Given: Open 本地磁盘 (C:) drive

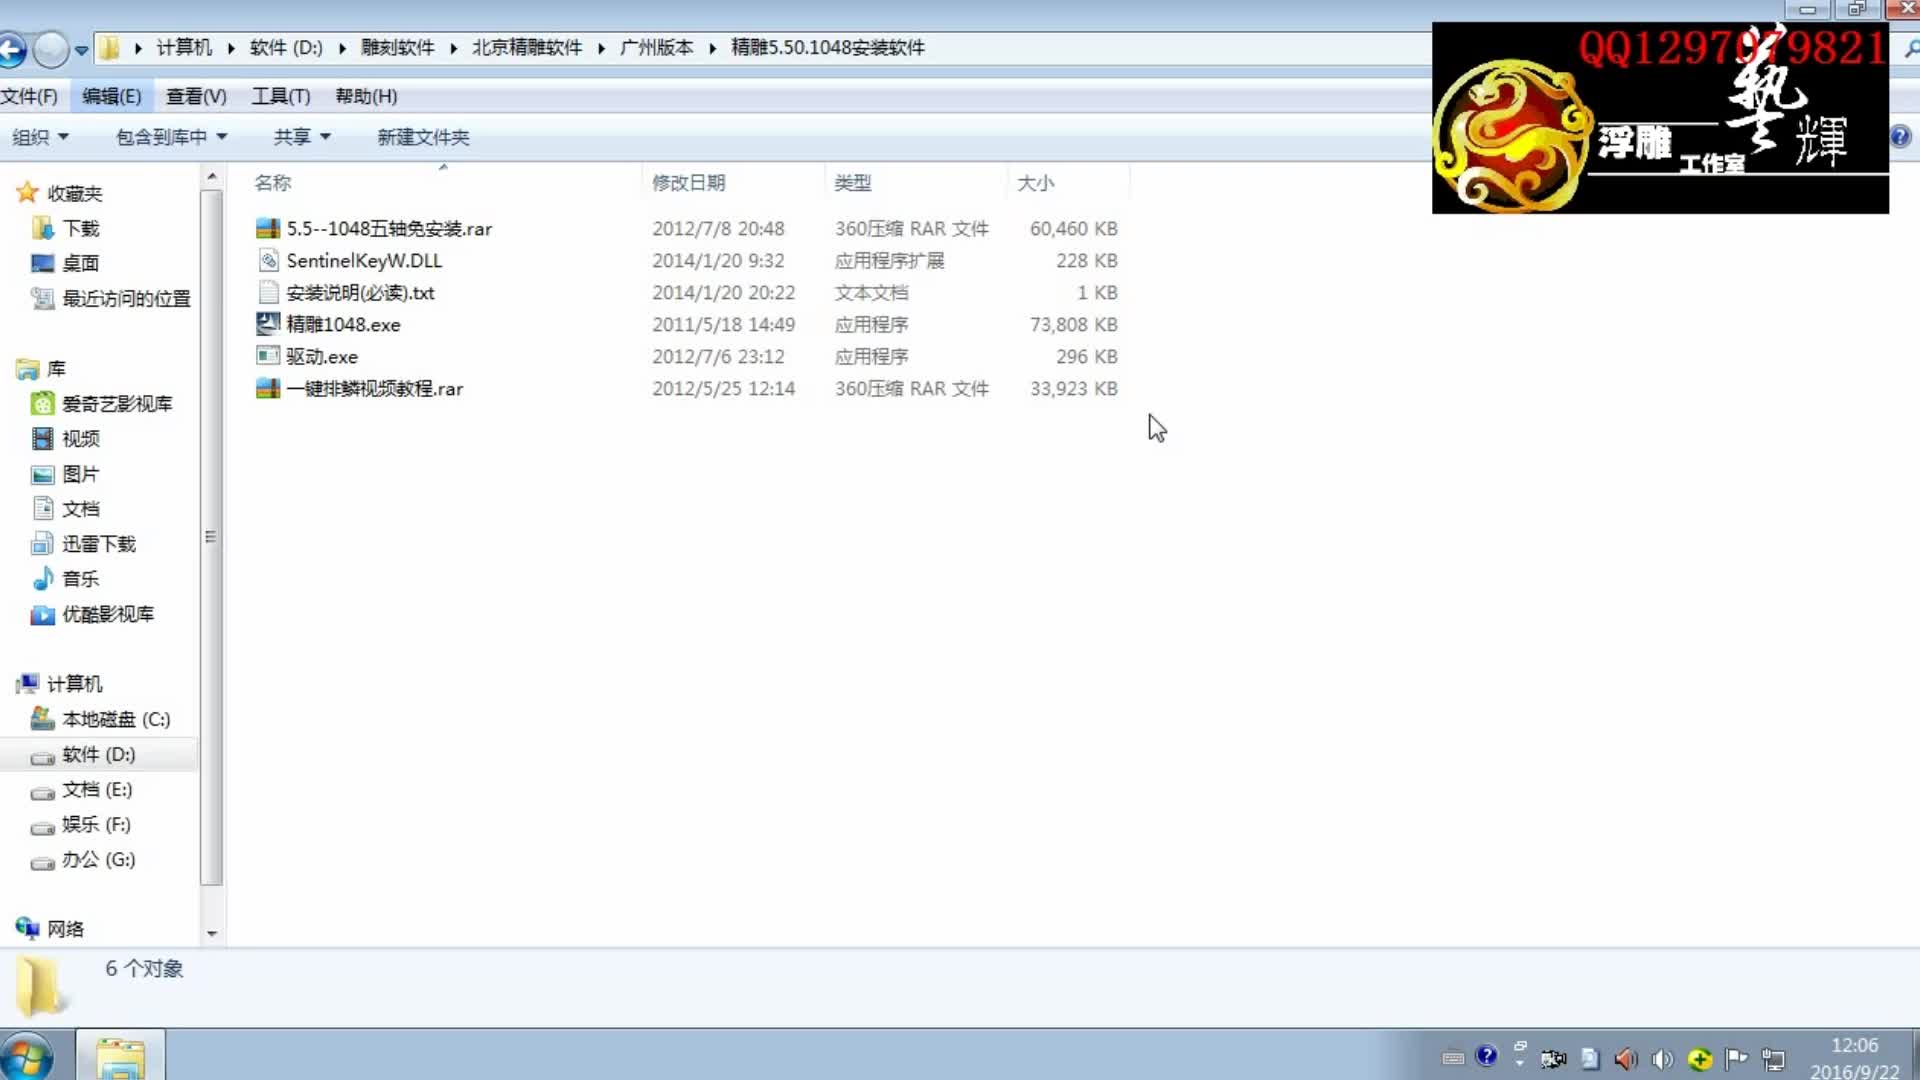Looking at the screenshot, I should click(x=101, y=719).
